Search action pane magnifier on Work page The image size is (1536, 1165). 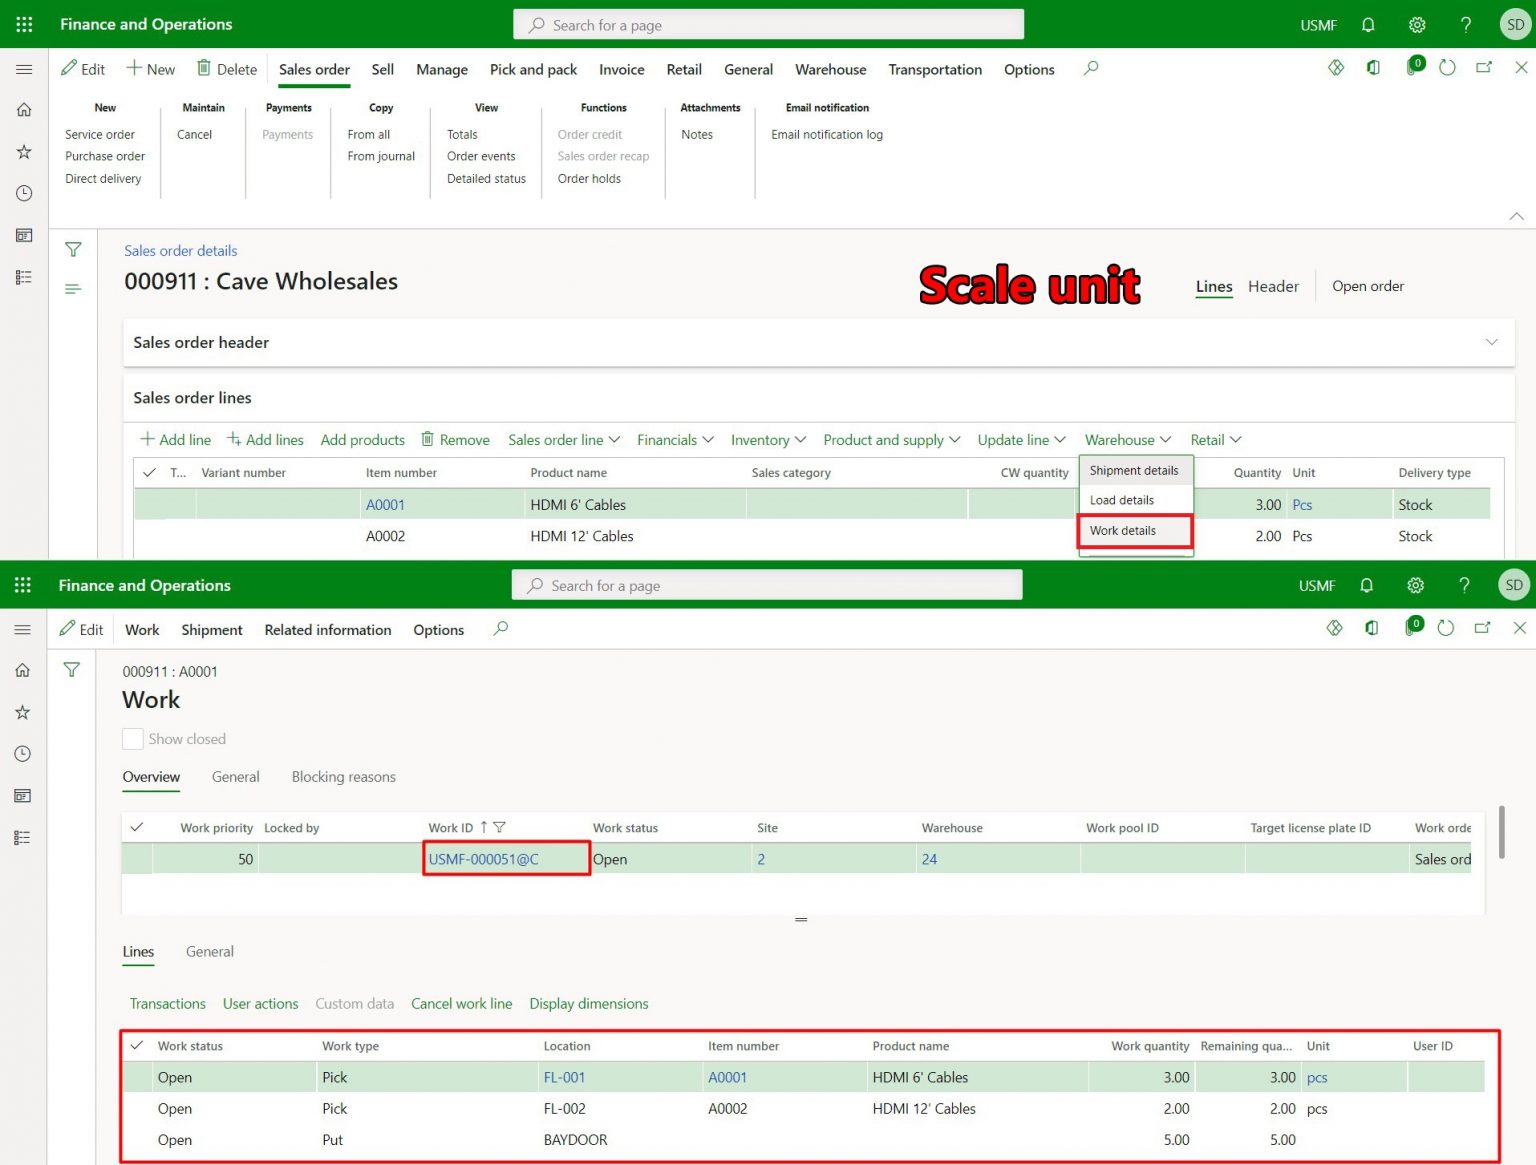(501, 628)
